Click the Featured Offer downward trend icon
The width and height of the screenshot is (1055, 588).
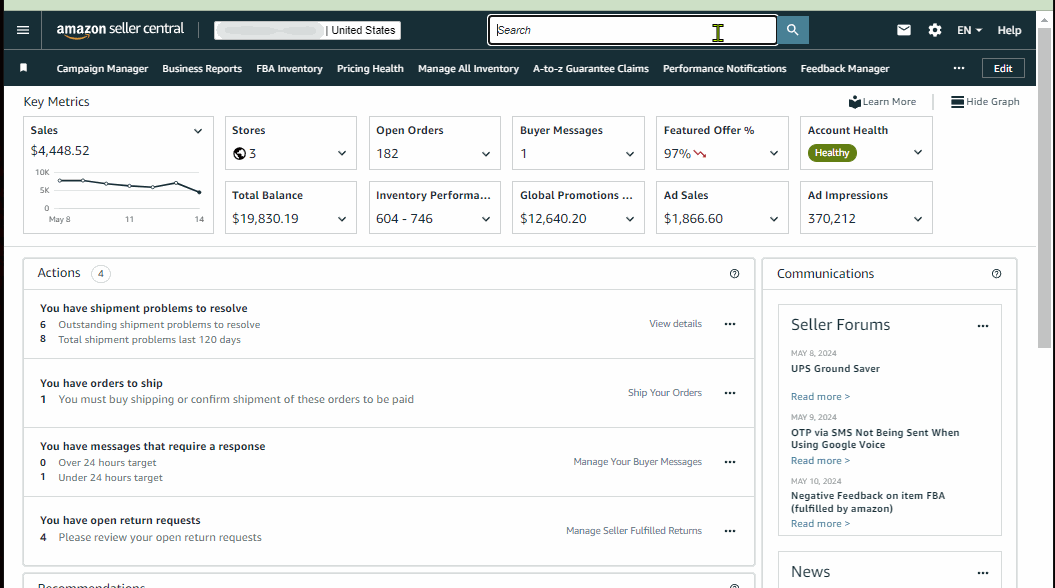coord(700,154)
